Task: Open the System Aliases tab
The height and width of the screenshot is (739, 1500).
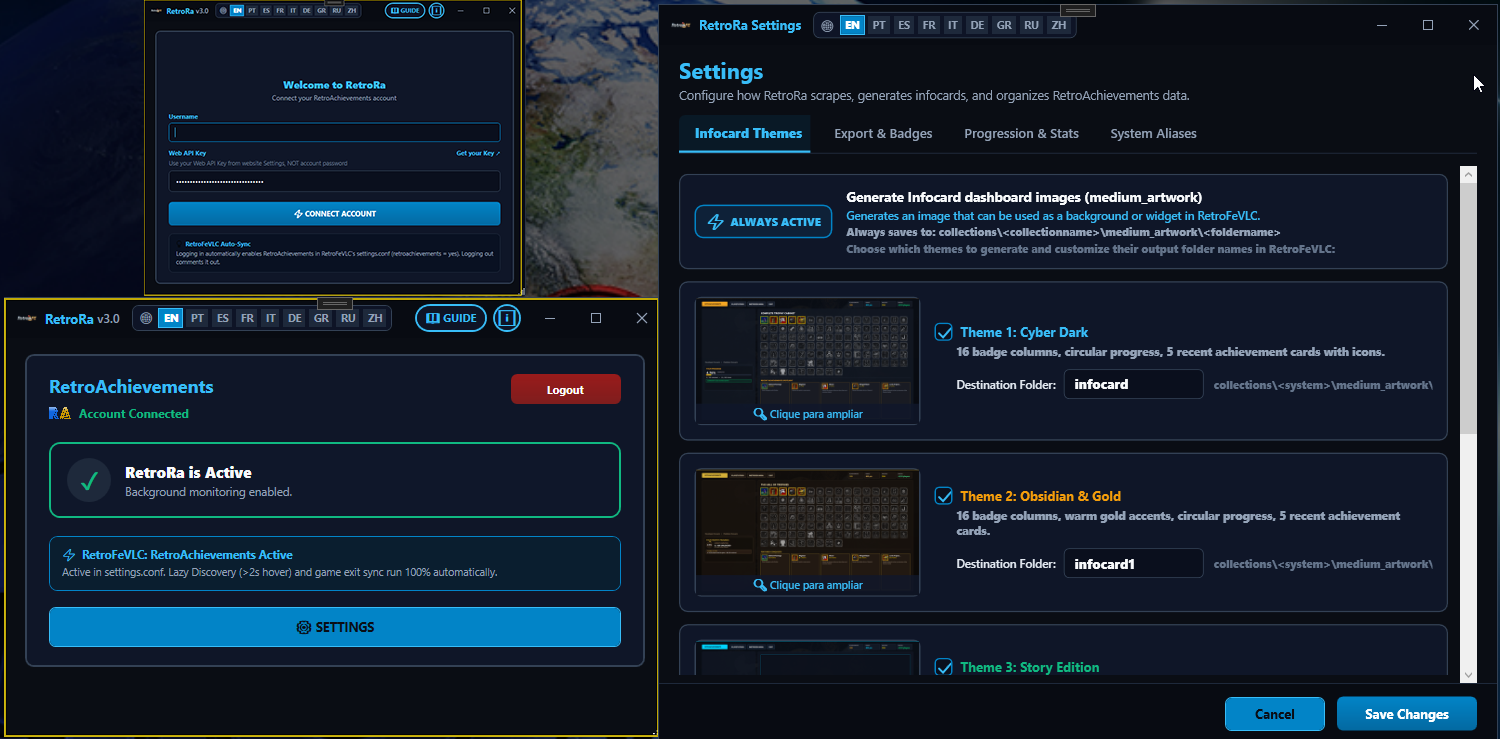Action: pyautogui.click(x=1153, y=133)
